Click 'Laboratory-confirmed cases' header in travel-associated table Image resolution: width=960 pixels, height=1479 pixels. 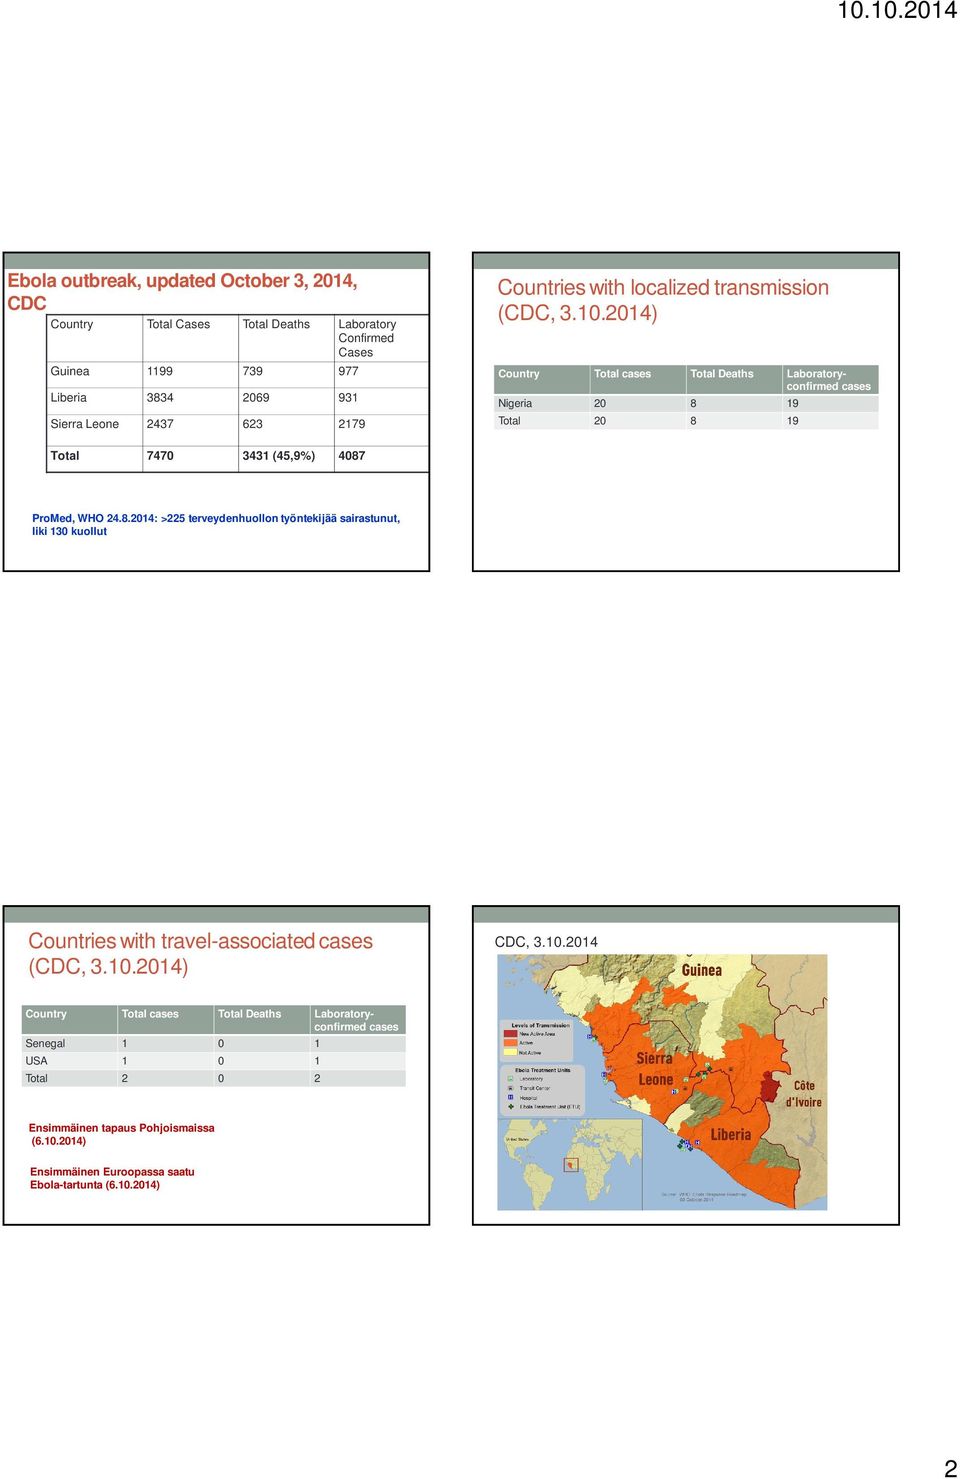click(356, 1020)
